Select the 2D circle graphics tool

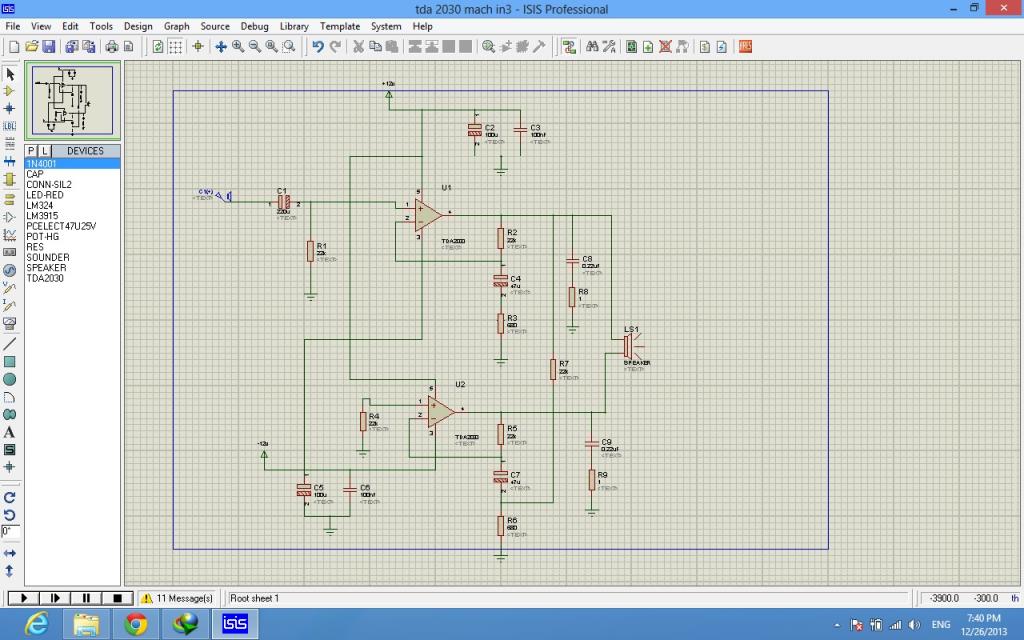tap(10, 379)
